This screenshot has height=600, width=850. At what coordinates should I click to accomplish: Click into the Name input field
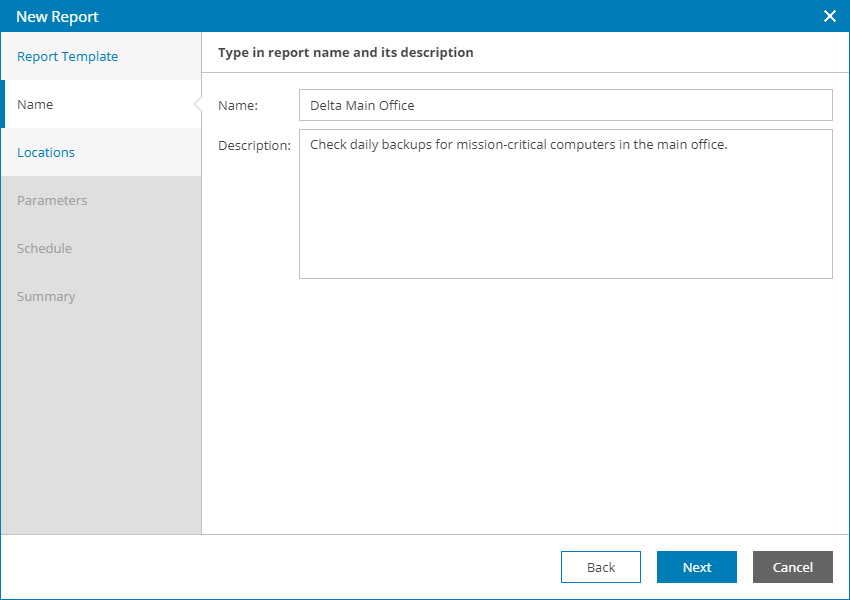[565, 105]
